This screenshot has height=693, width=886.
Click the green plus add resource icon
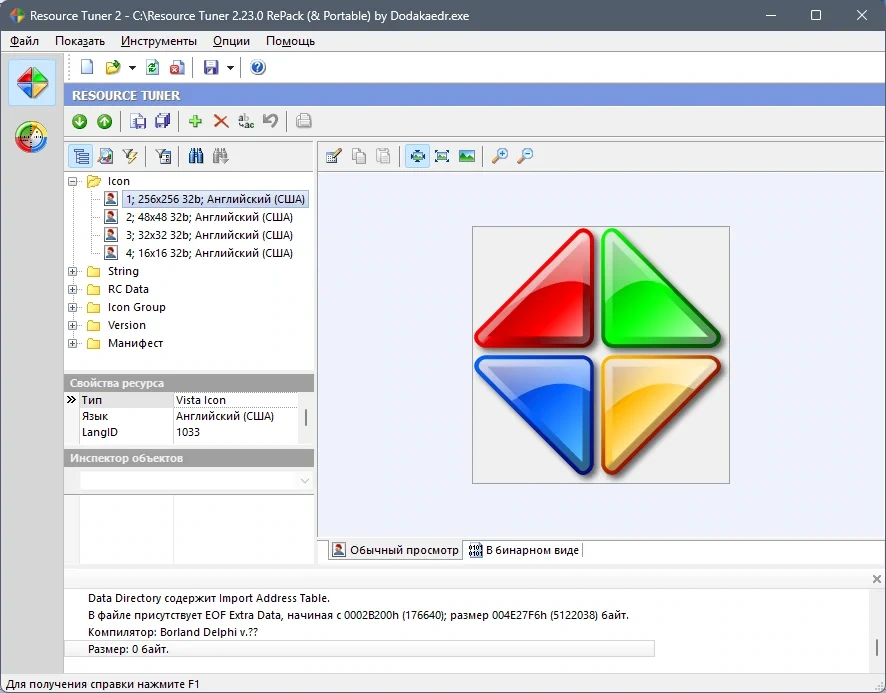(x=196, y=121)
